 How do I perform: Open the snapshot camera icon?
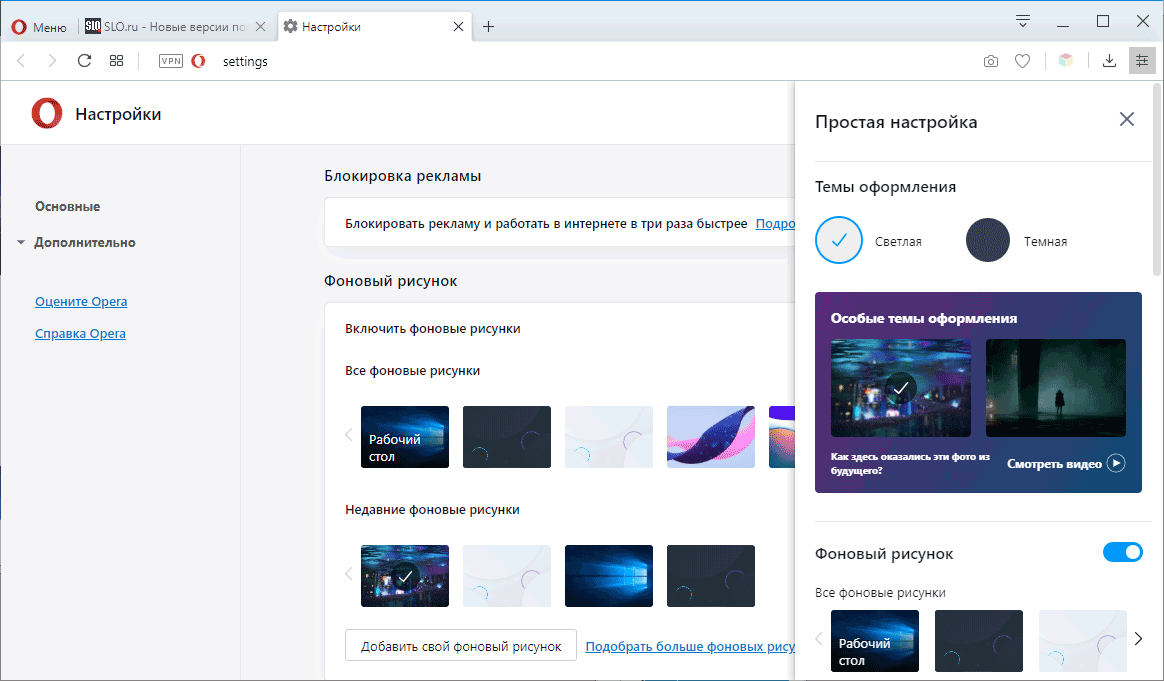(990, 61)
